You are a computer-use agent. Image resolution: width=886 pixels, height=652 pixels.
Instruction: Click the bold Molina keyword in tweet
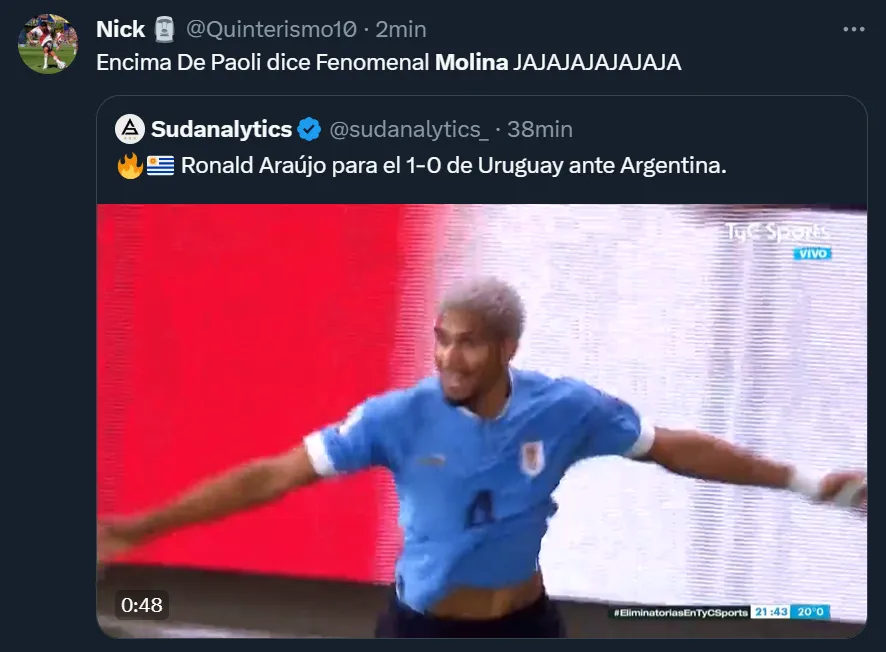coord(471,62)
